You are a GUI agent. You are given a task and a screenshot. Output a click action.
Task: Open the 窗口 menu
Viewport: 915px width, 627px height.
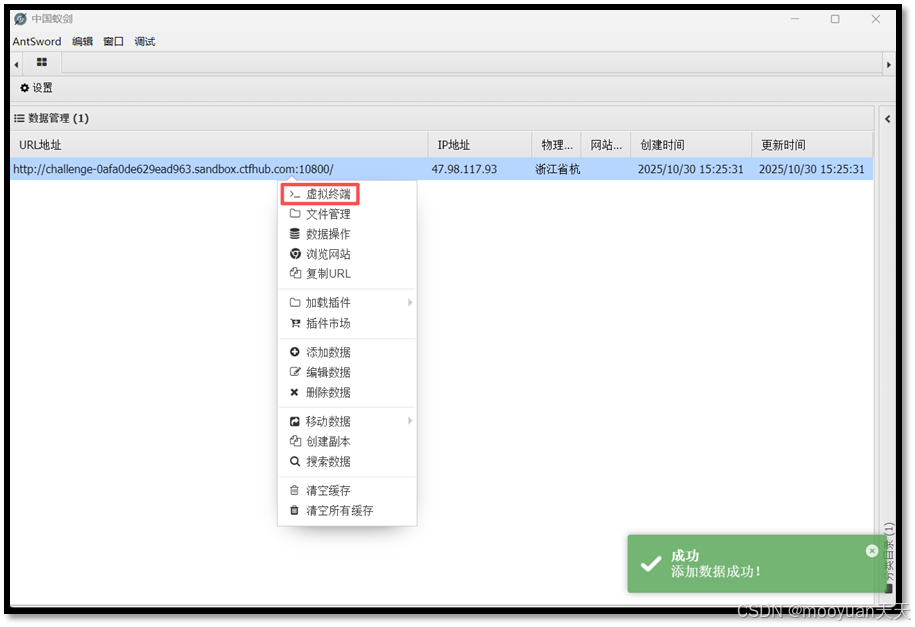click(113, 41)
